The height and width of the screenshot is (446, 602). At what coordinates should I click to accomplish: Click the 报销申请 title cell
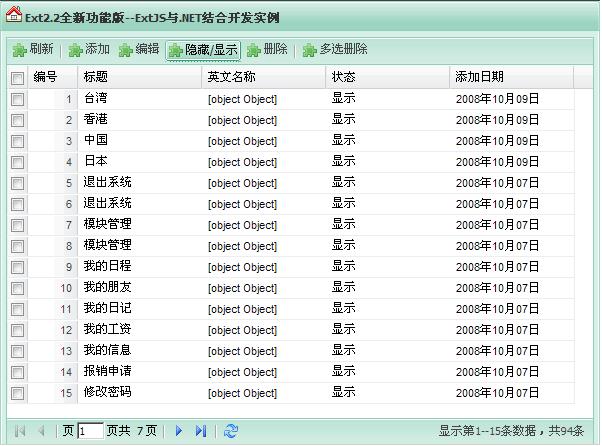[139, 372]
